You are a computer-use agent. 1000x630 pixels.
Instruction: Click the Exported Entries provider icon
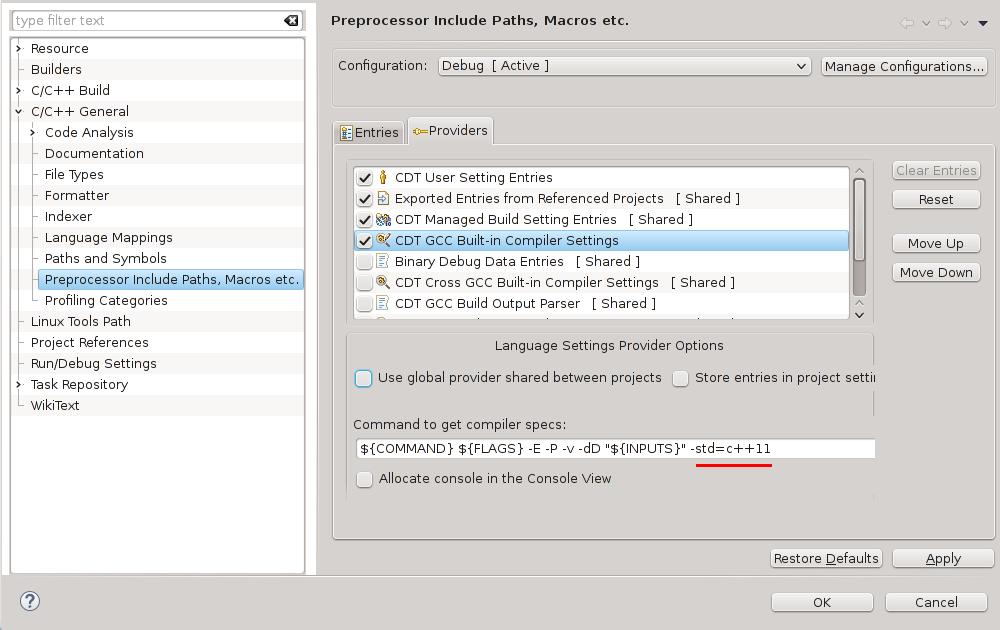tap(383, 199)
